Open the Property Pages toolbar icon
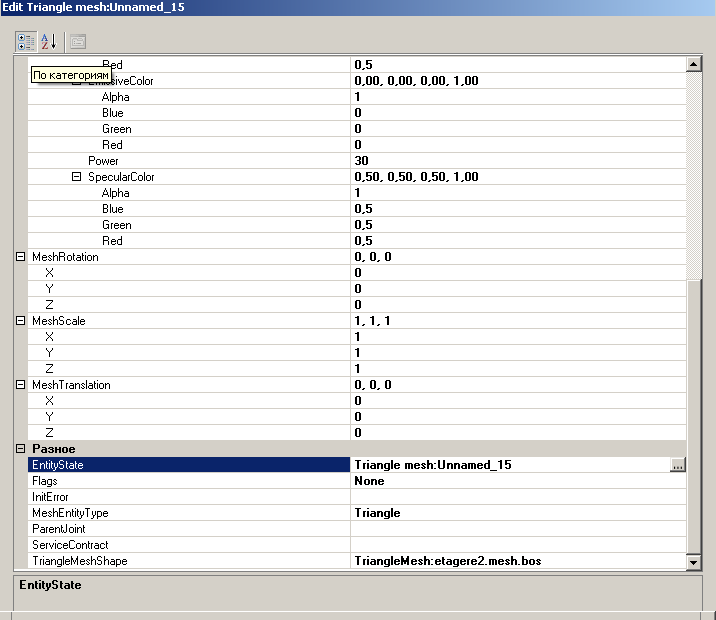The image size is (716, 620). point(78,42)
